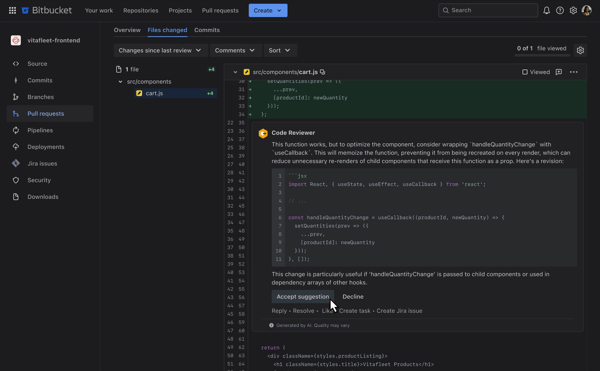Click the Bitbucket logo

tap(47, 10)
